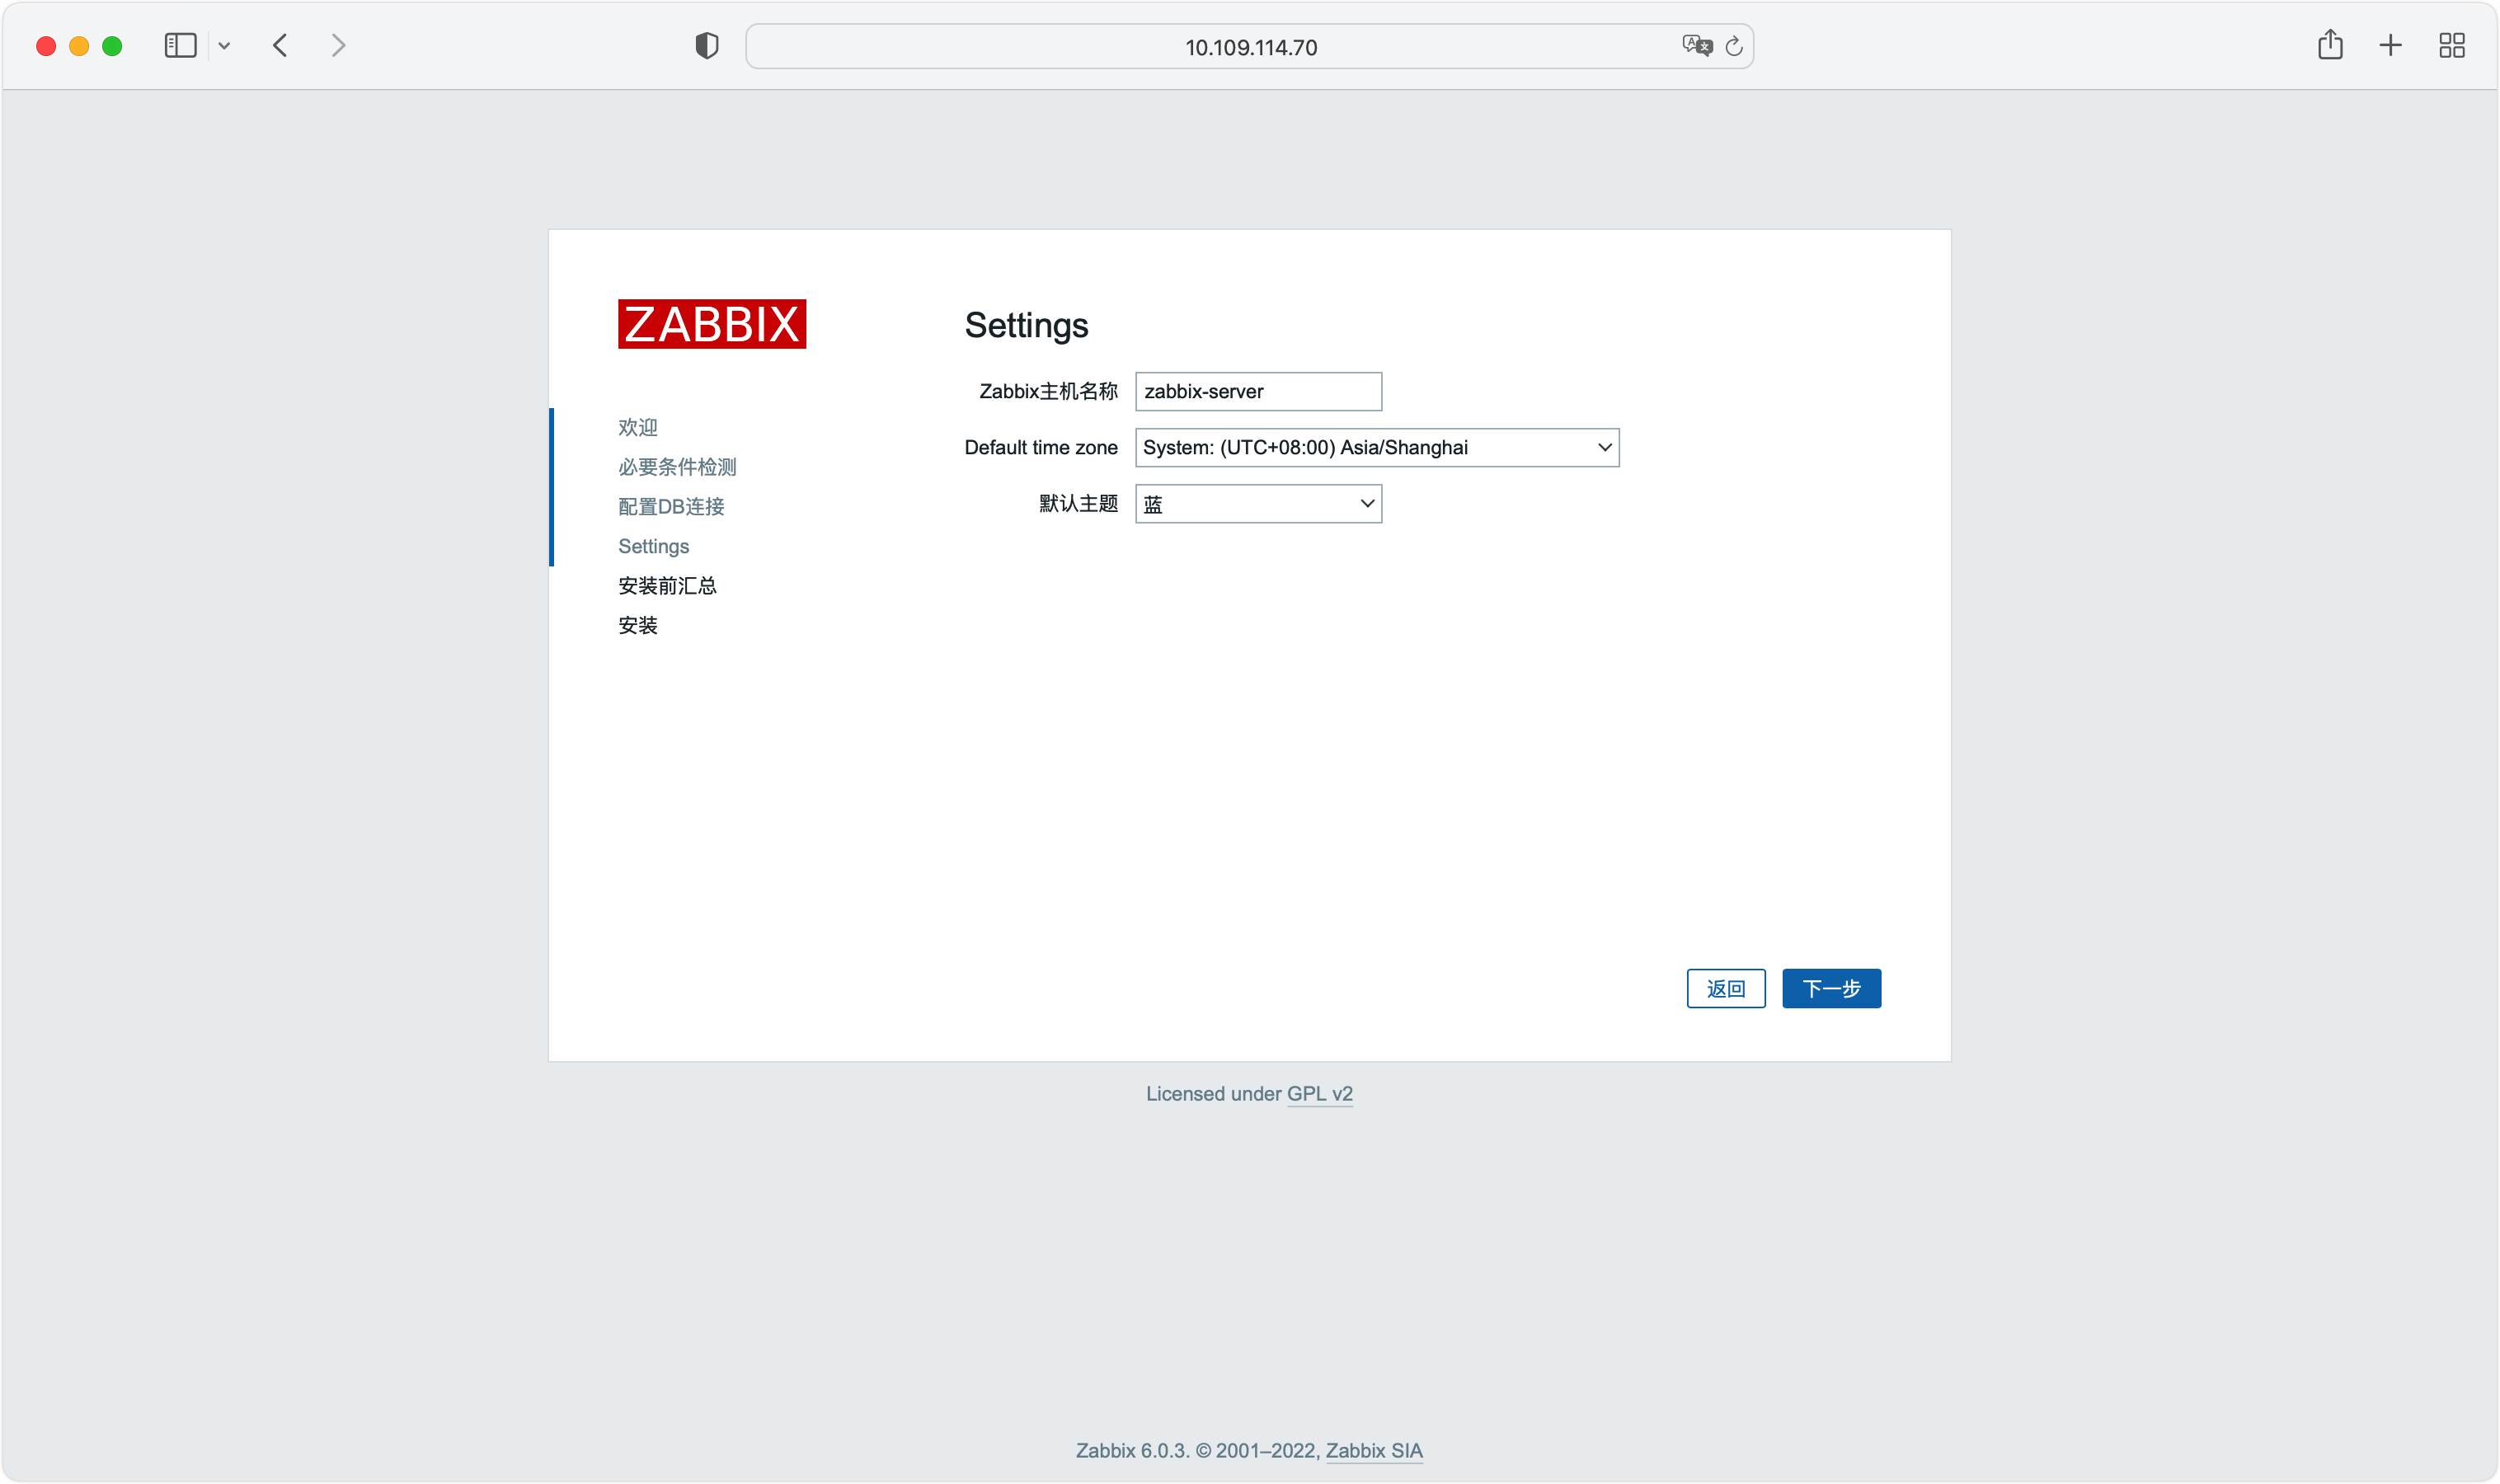Select the 安装前汇总 step

pyautogui.click(x=667, y=585)
